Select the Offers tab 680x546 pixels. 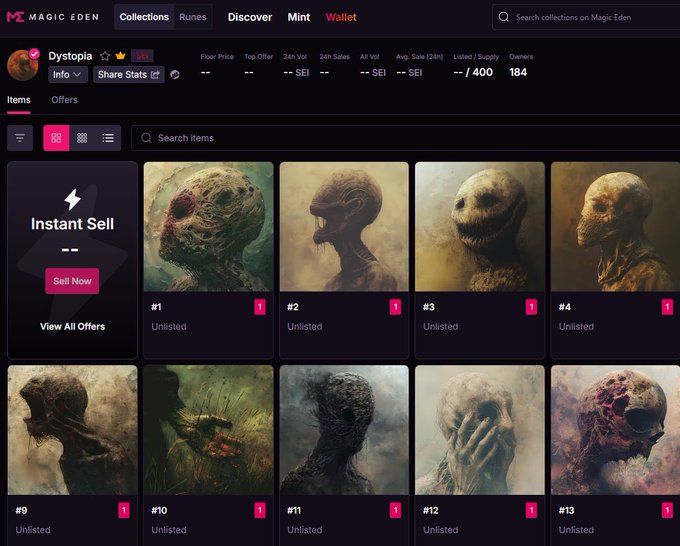(x=65, y=100)
